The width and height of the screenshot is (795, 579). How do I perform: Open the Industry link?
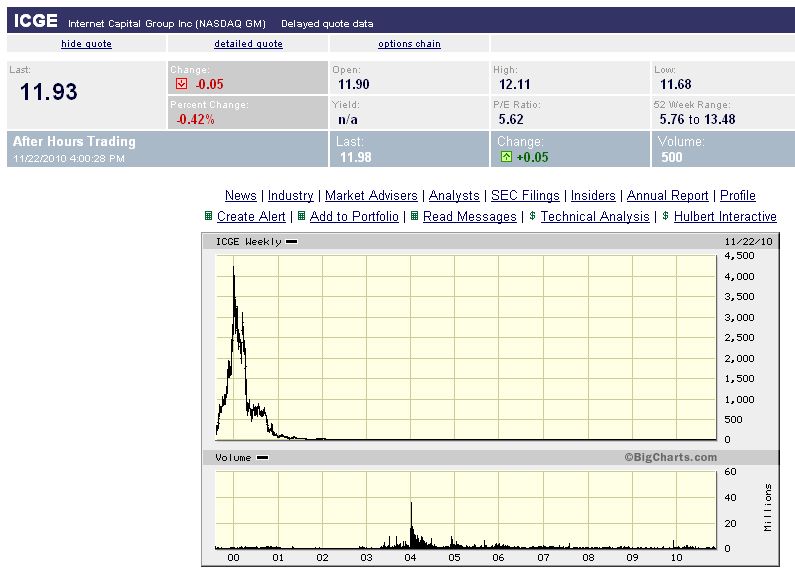point(291,195)
